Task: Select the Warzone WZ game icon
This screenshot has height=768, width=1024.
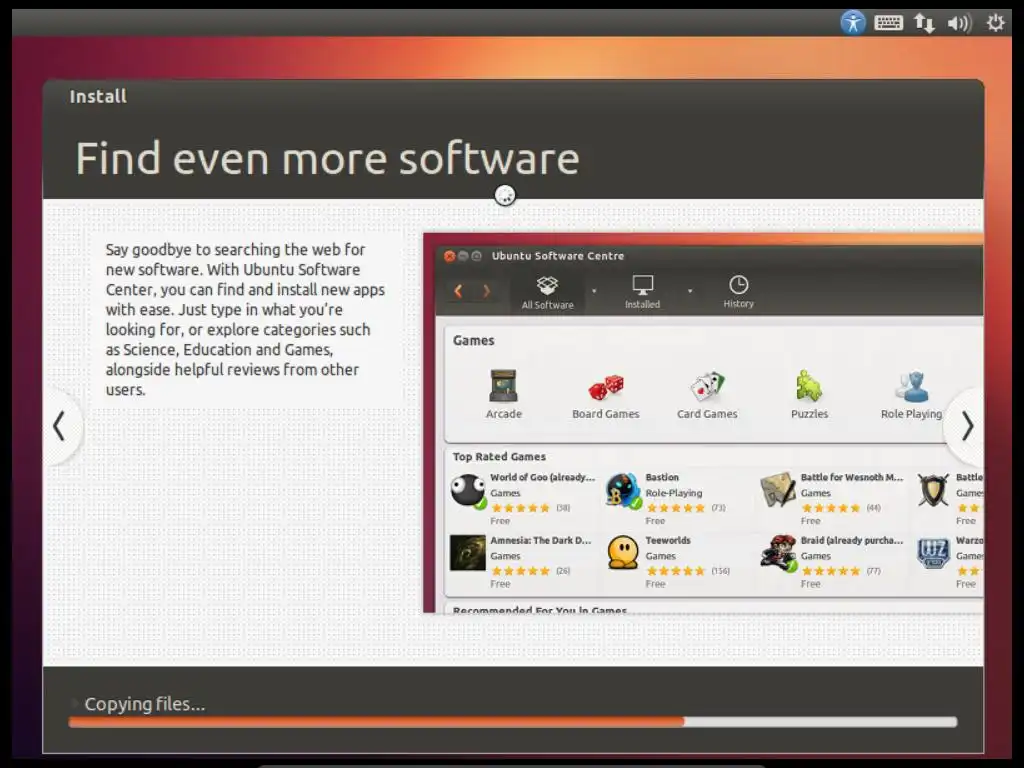Action: (x=933, y=553)
